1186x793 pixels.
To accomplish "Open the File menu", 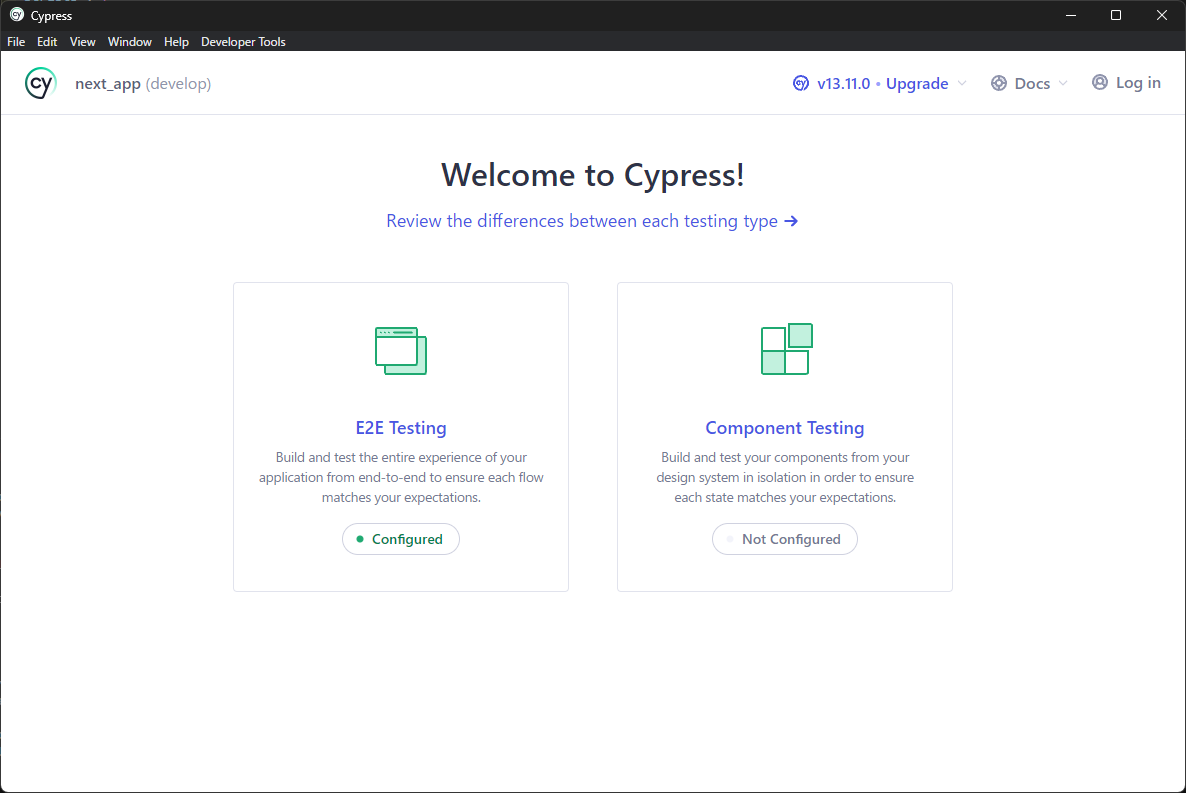I will pos(16,42).
